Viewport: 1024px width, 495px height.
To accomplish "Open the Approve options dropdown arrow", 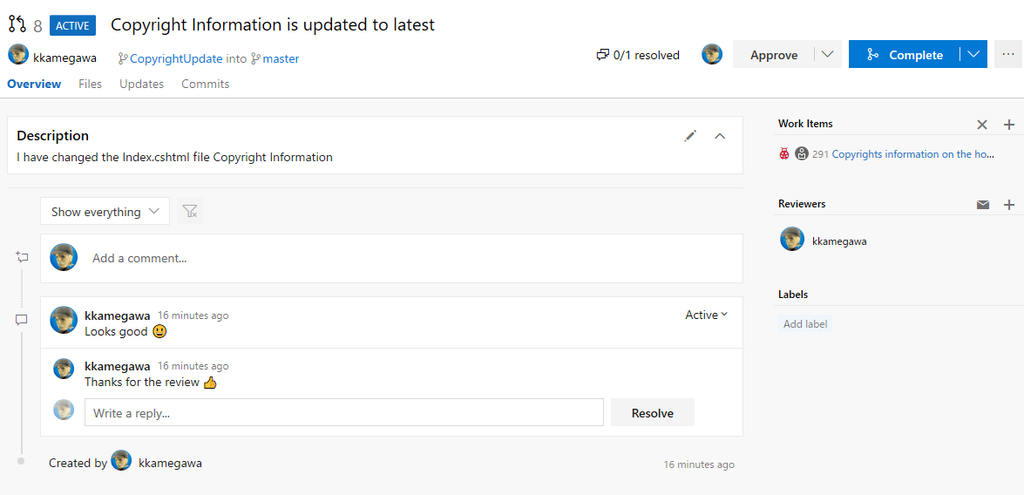I will coord(827,55).
